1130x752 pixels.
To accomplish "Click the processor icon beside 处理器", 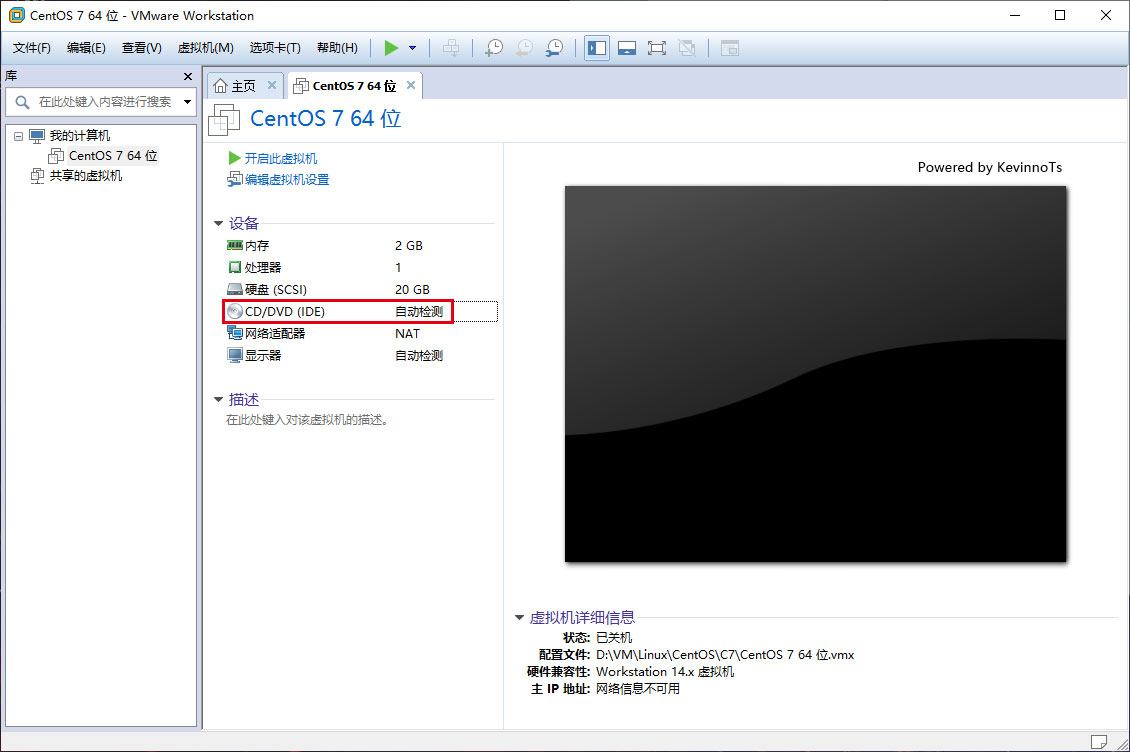I will 235,267.
